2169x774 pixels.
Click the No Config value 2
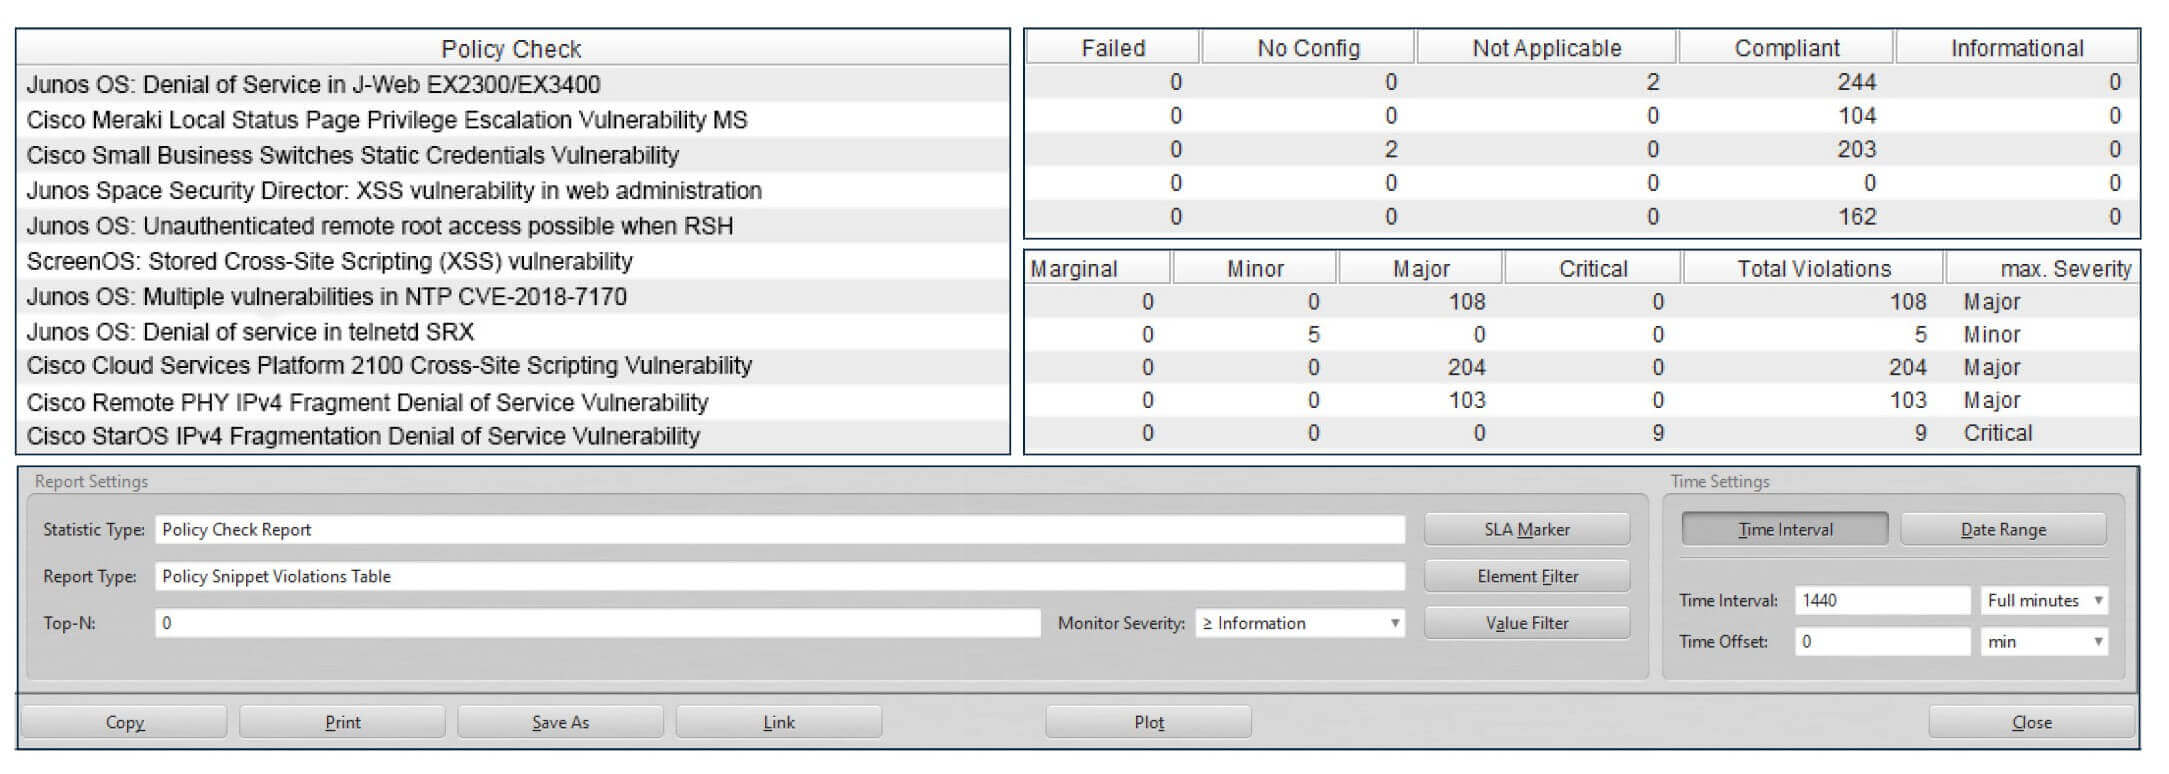tap(1391, 149)
